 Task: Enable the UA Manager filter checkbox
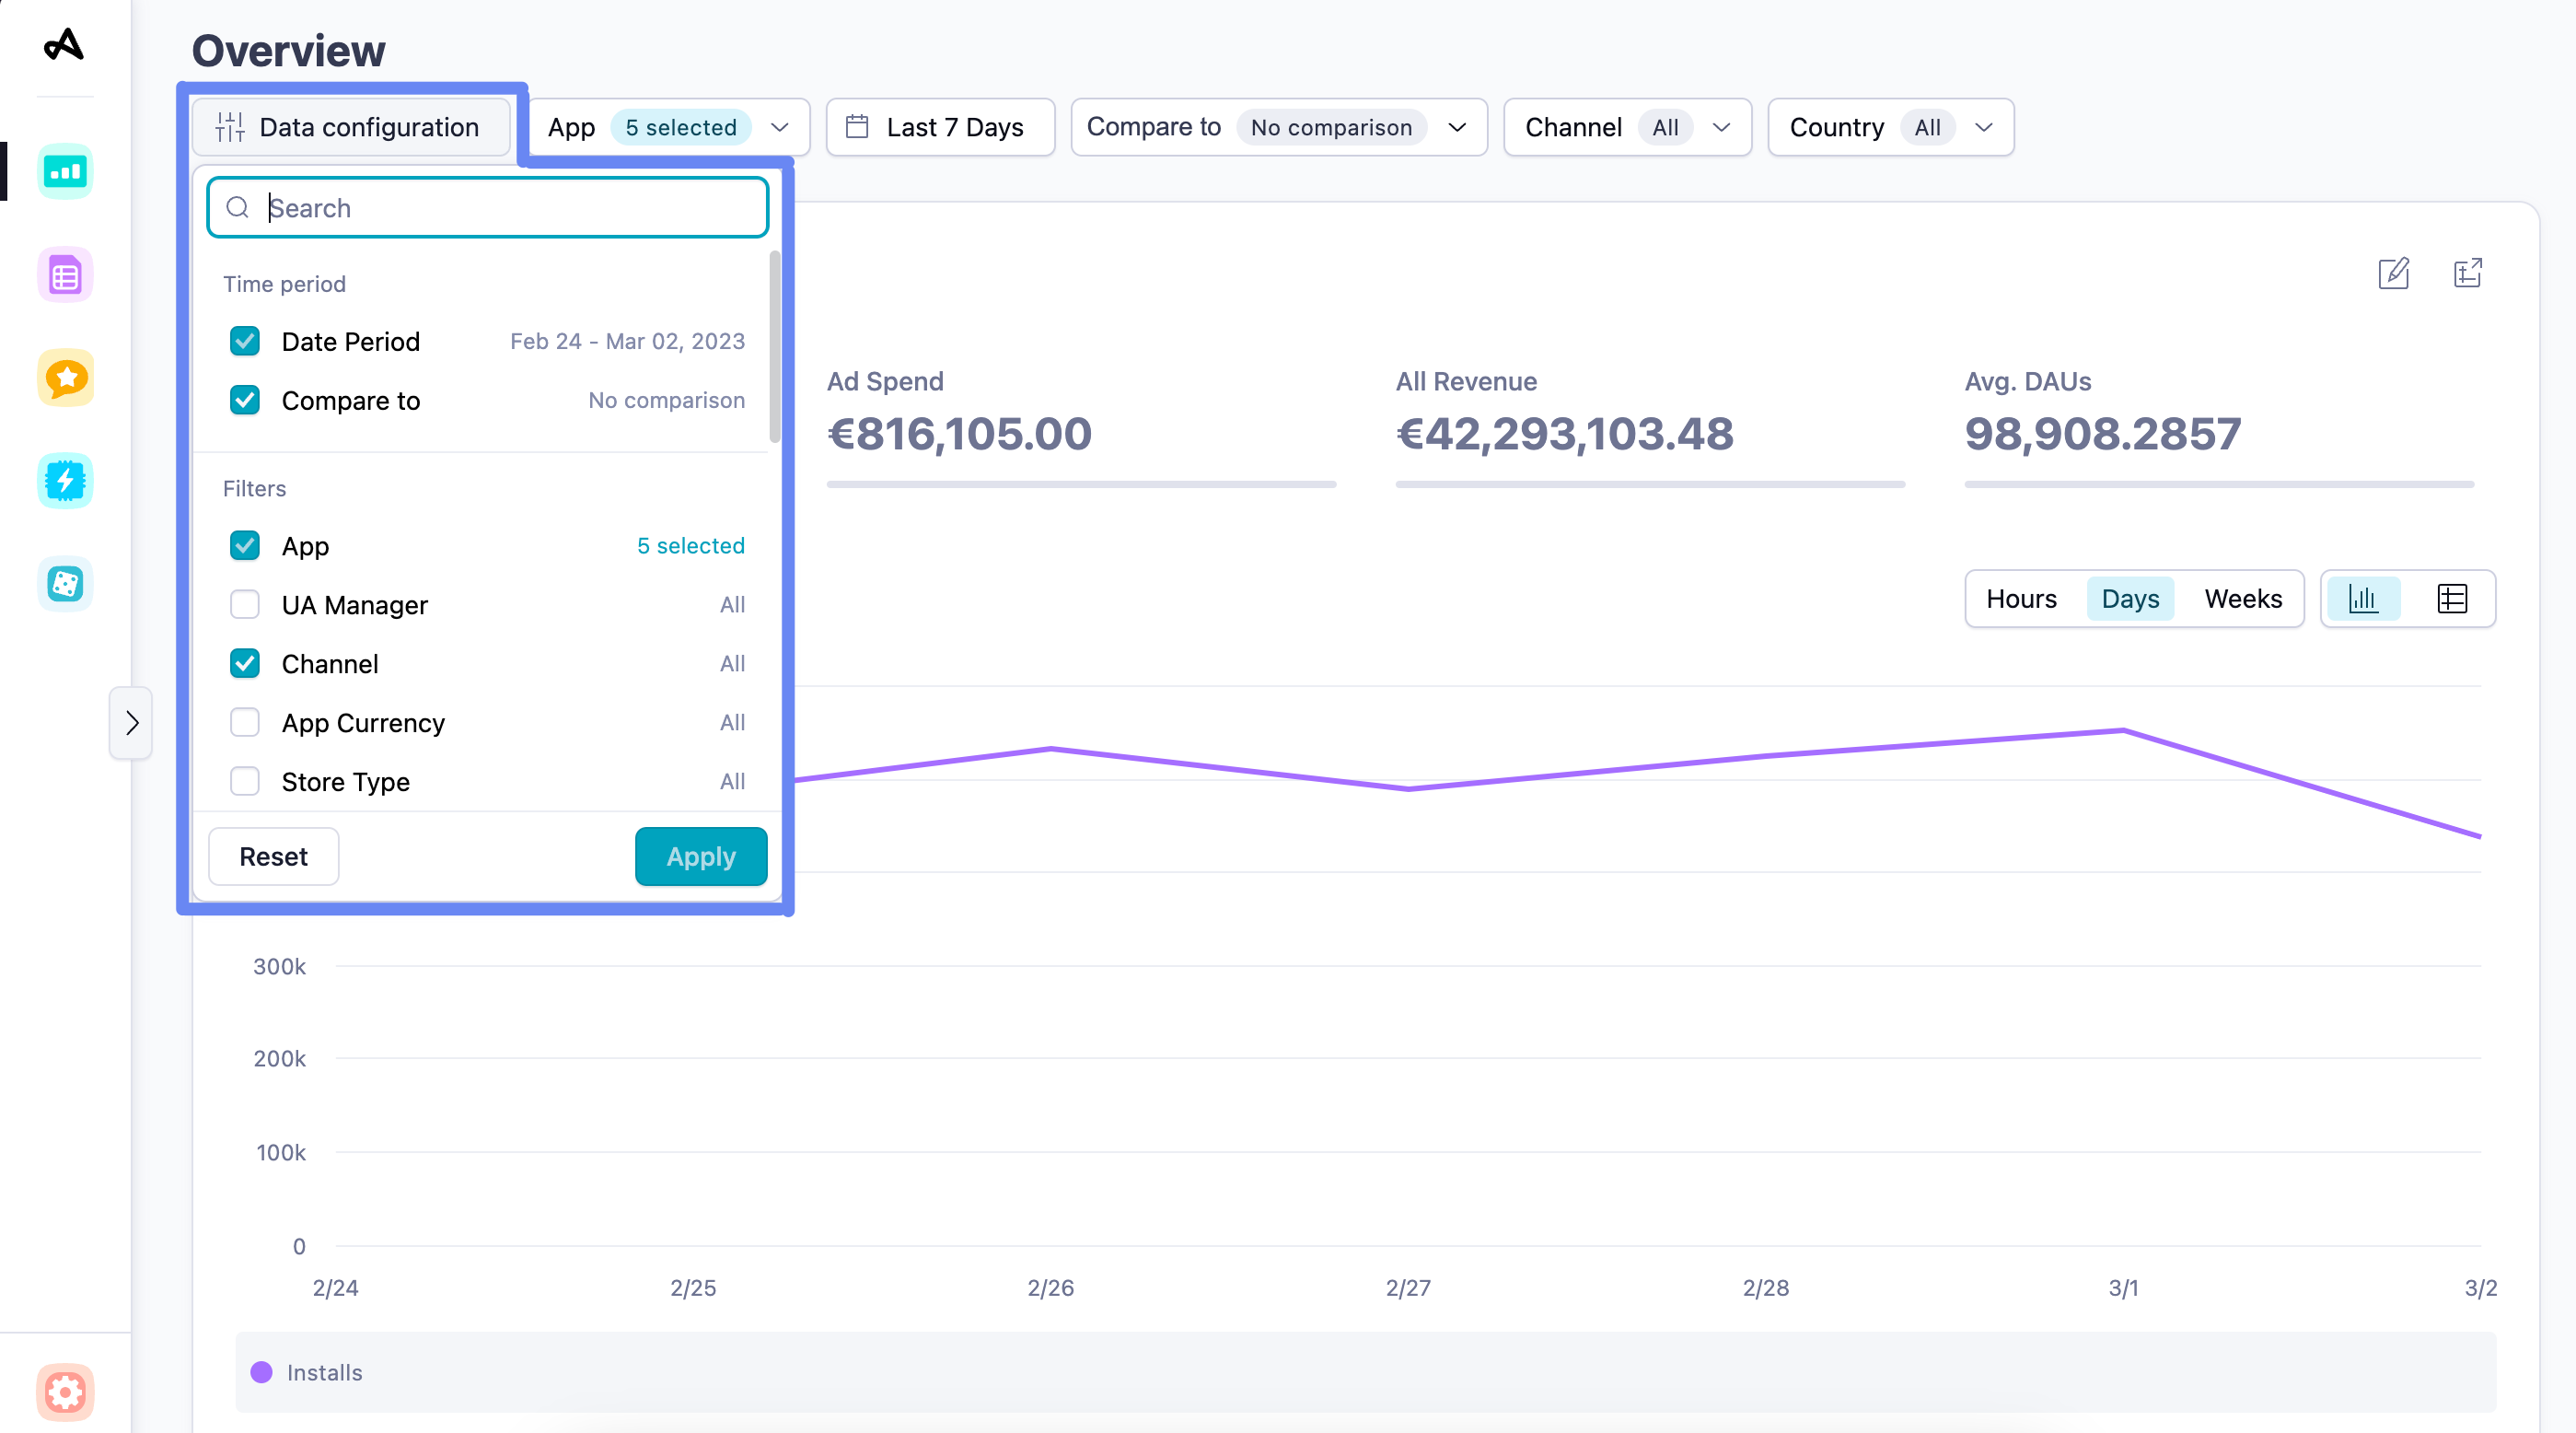(x=245, y=604)
